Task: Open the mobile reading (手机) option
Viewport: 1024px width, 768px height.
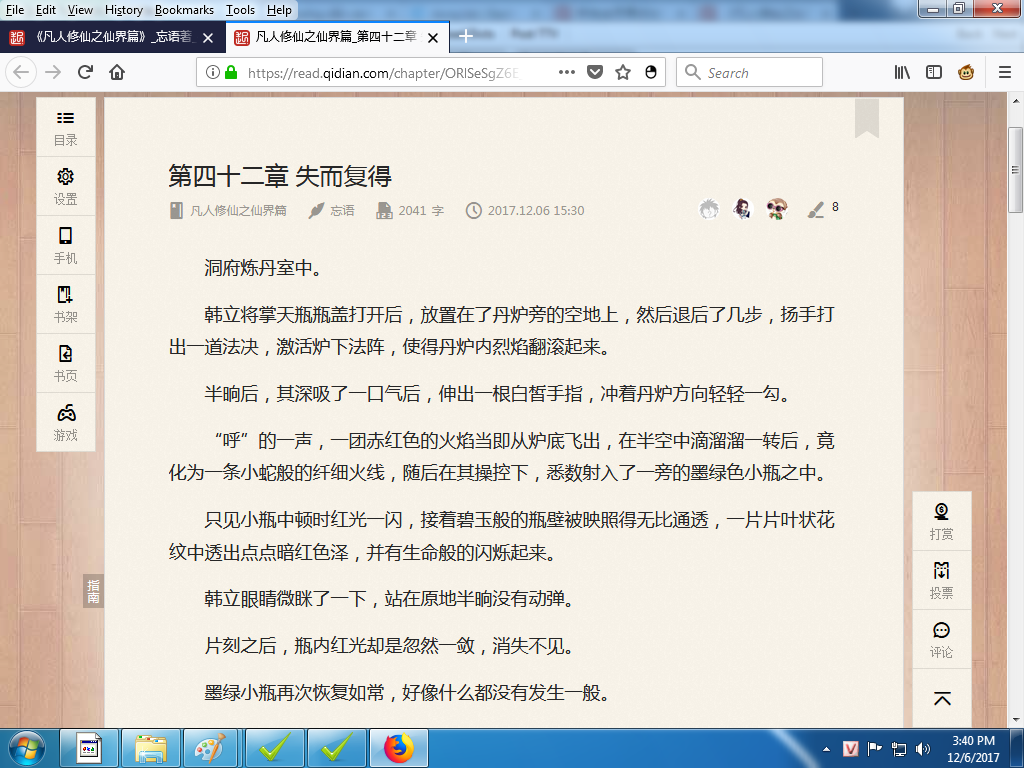Action: [64, 245]
